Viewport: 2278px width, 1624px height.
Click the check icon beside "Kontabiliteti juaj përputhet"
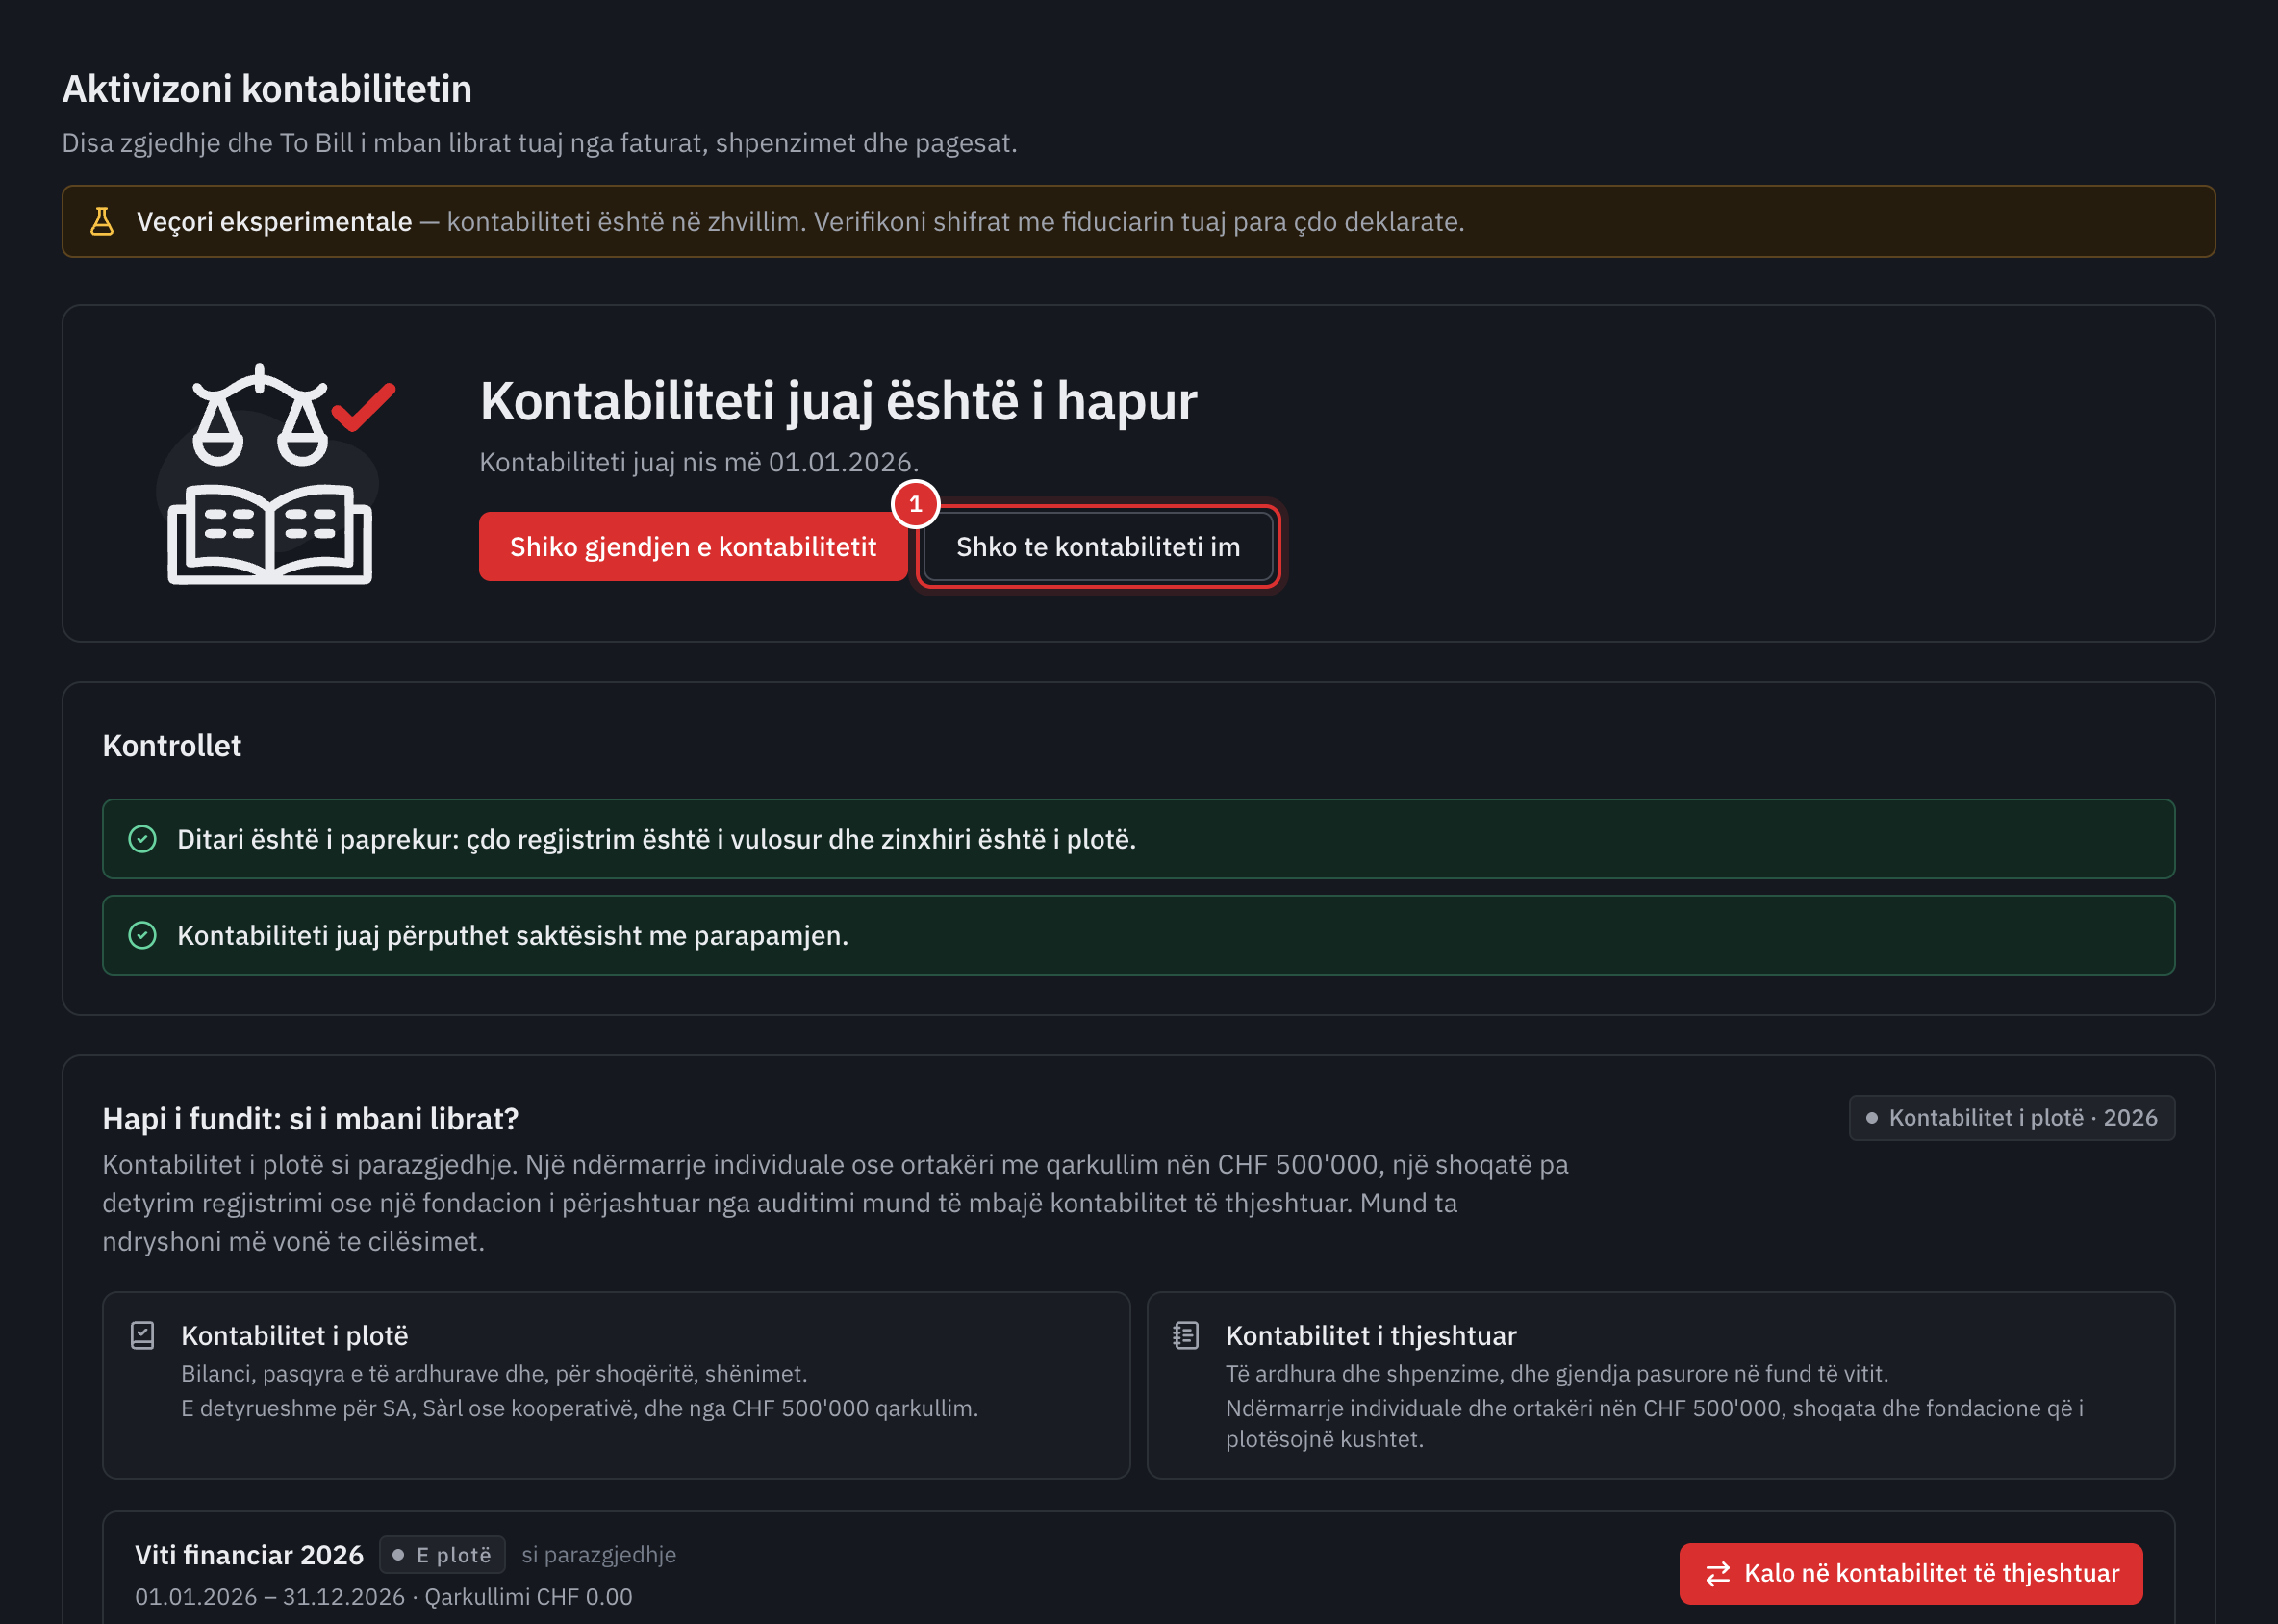coord(143,935)
